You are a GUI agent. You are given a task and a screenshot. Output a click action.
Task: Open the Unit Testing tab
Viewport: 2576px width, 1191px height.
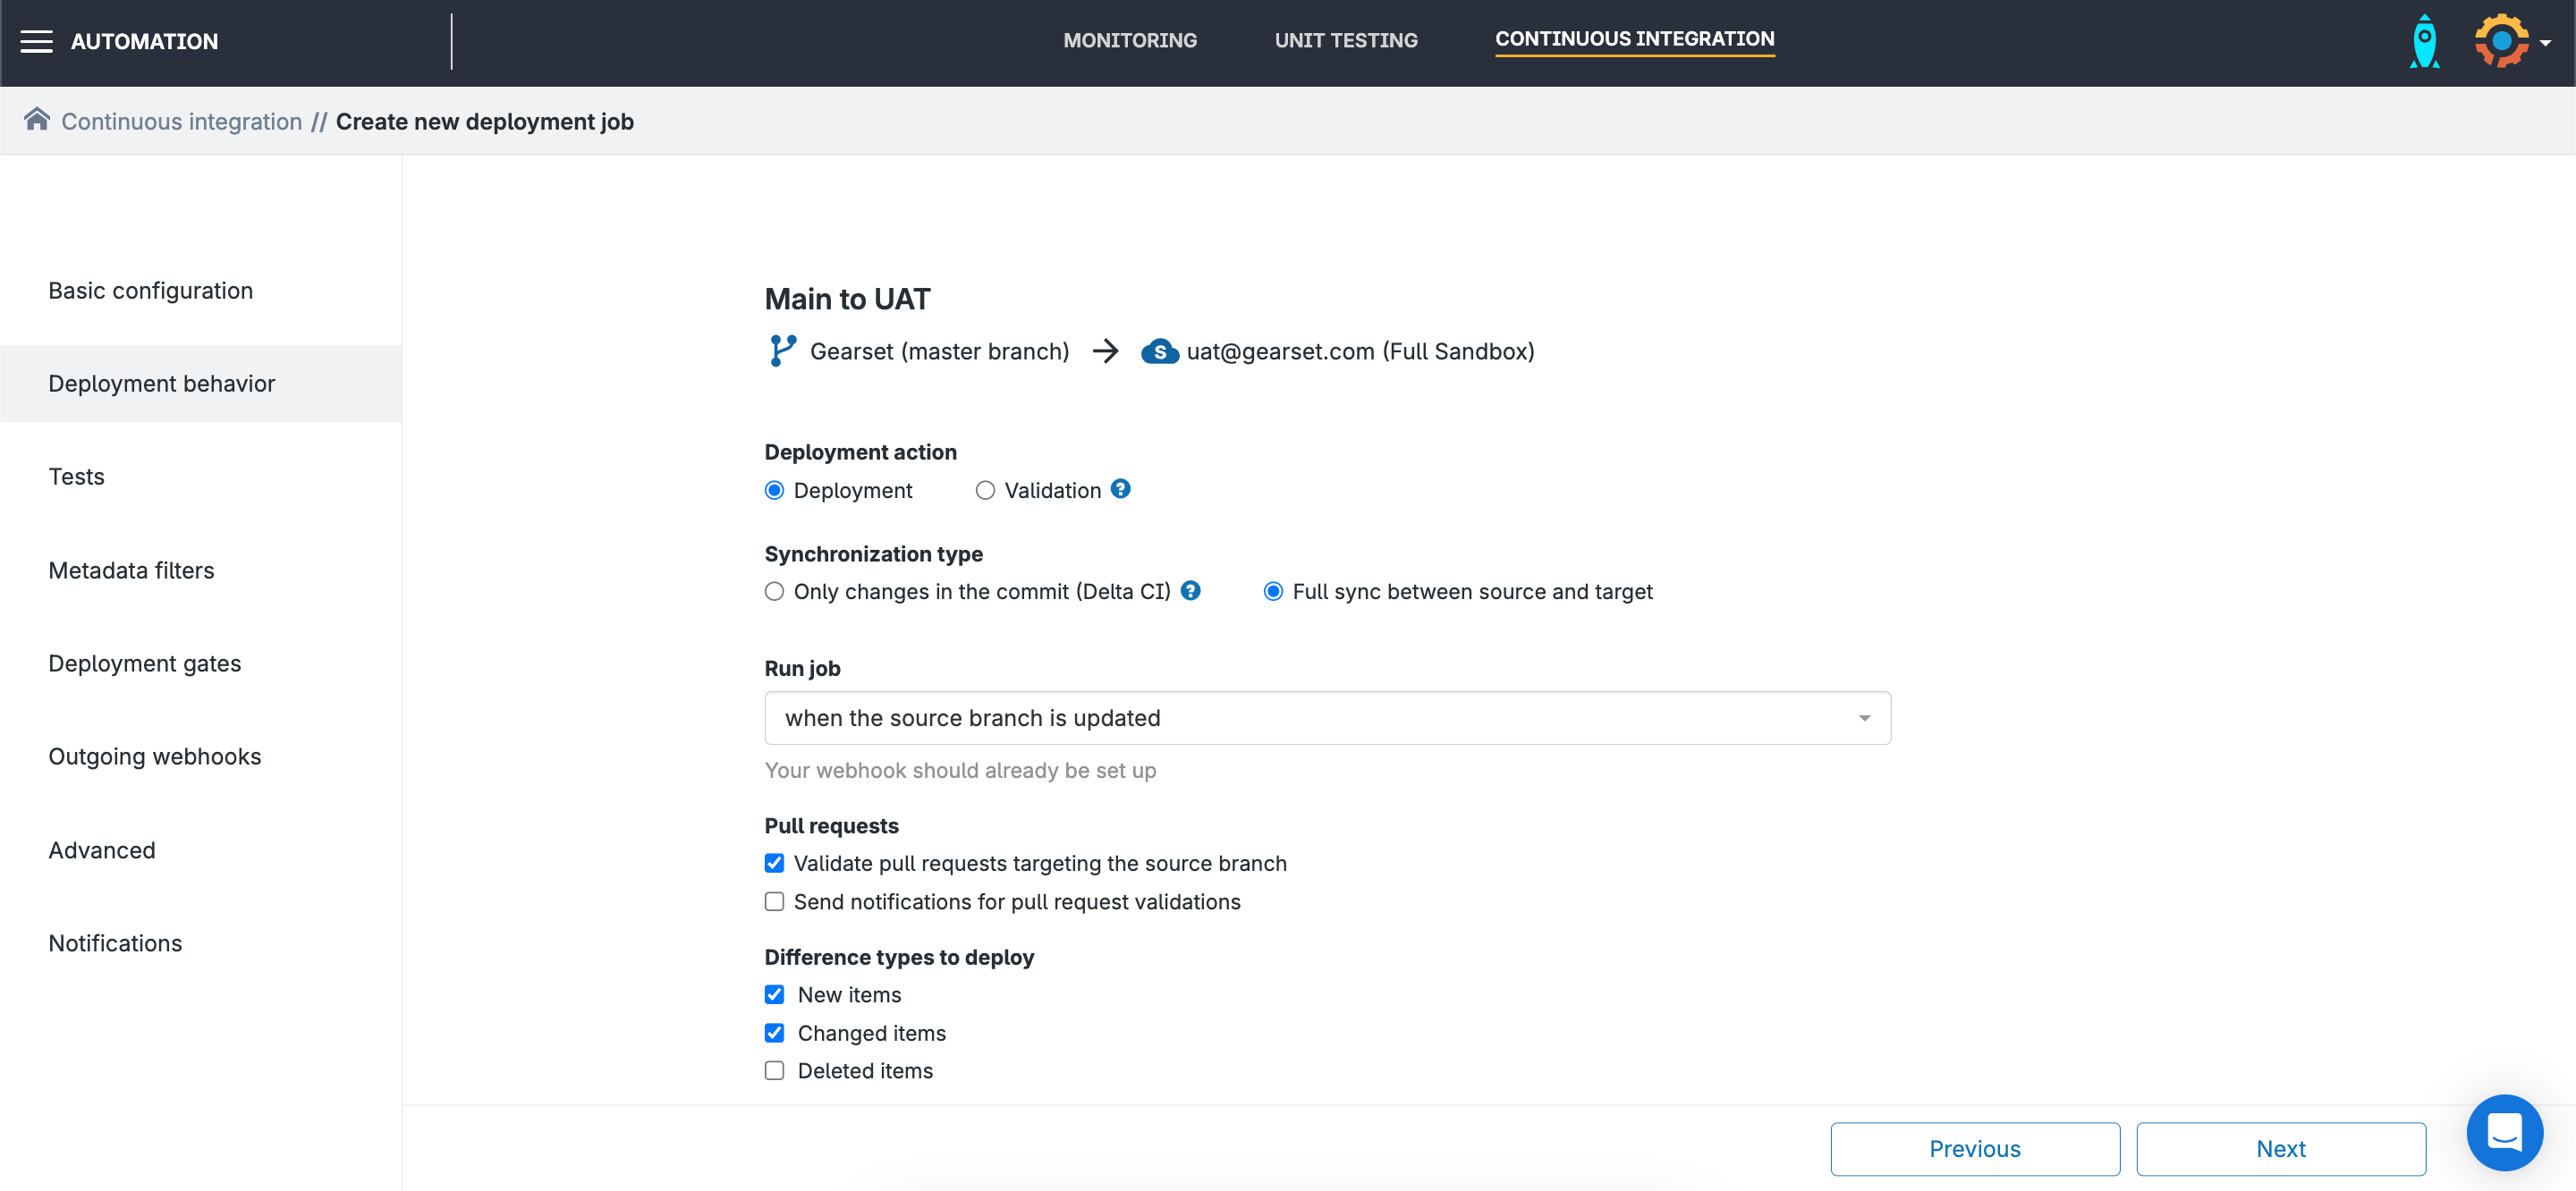1346,40
